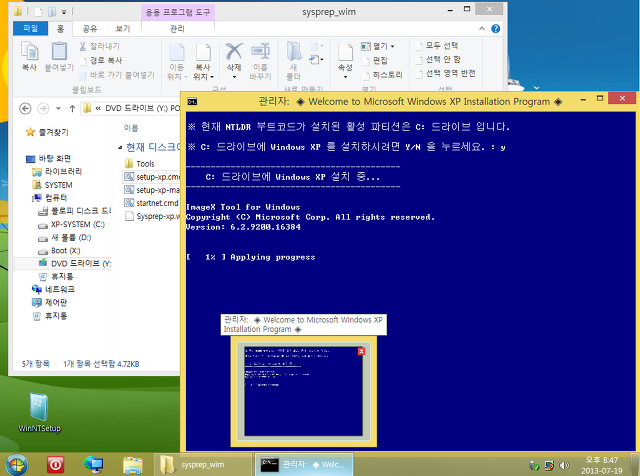Switch to the View ribbon tab
Image resolution: width=640 pixels, height=476 pixels.
pos(122,28)
